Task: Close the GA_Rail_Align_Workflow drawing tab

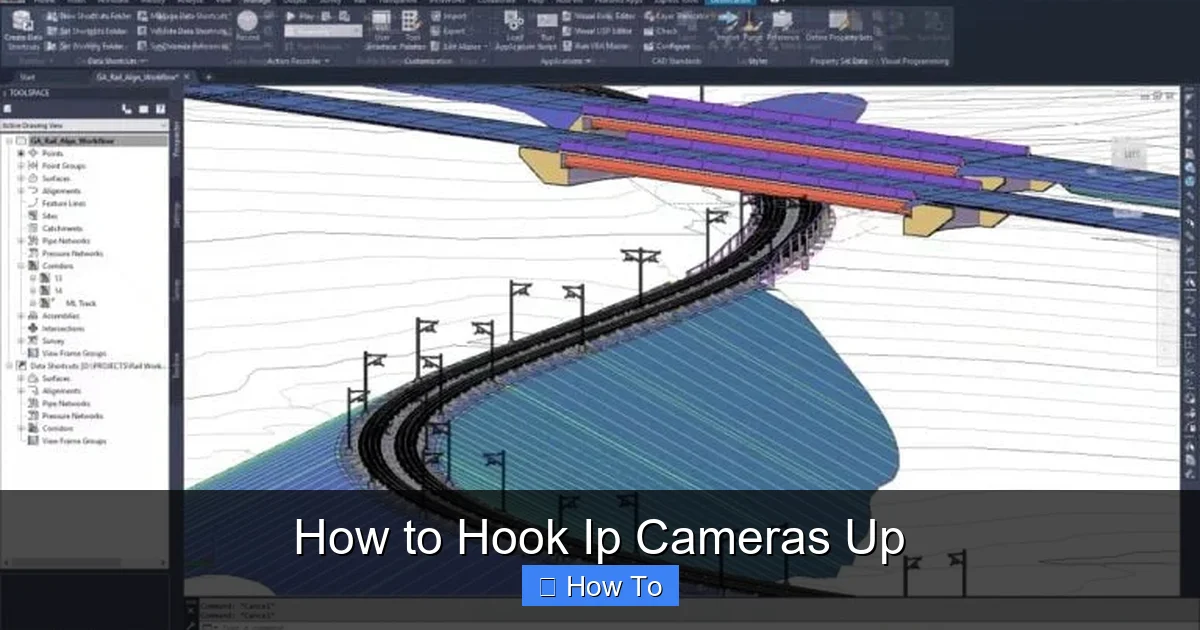Action: (x=186, y=77)
